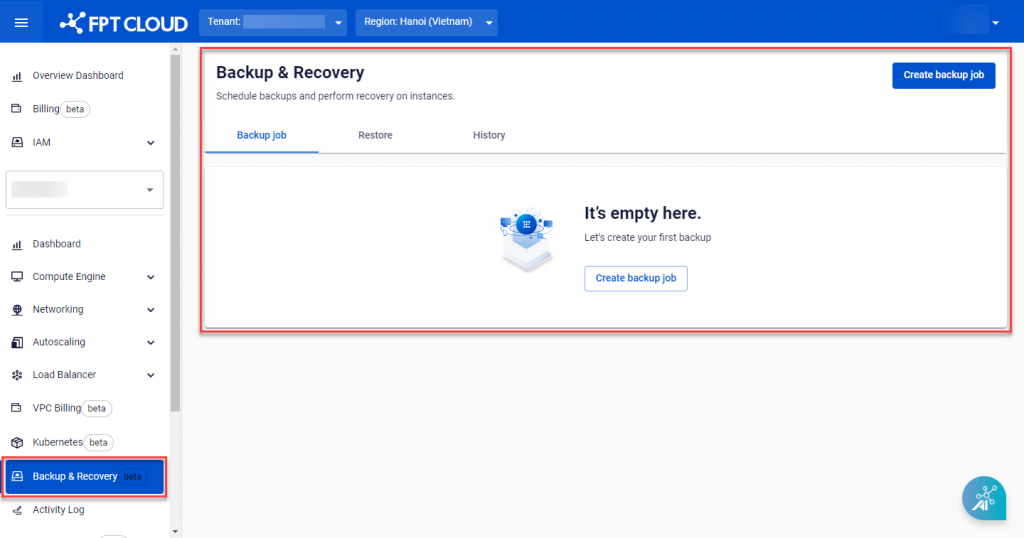Open the hamburger navigation menu

pos(21,22)
